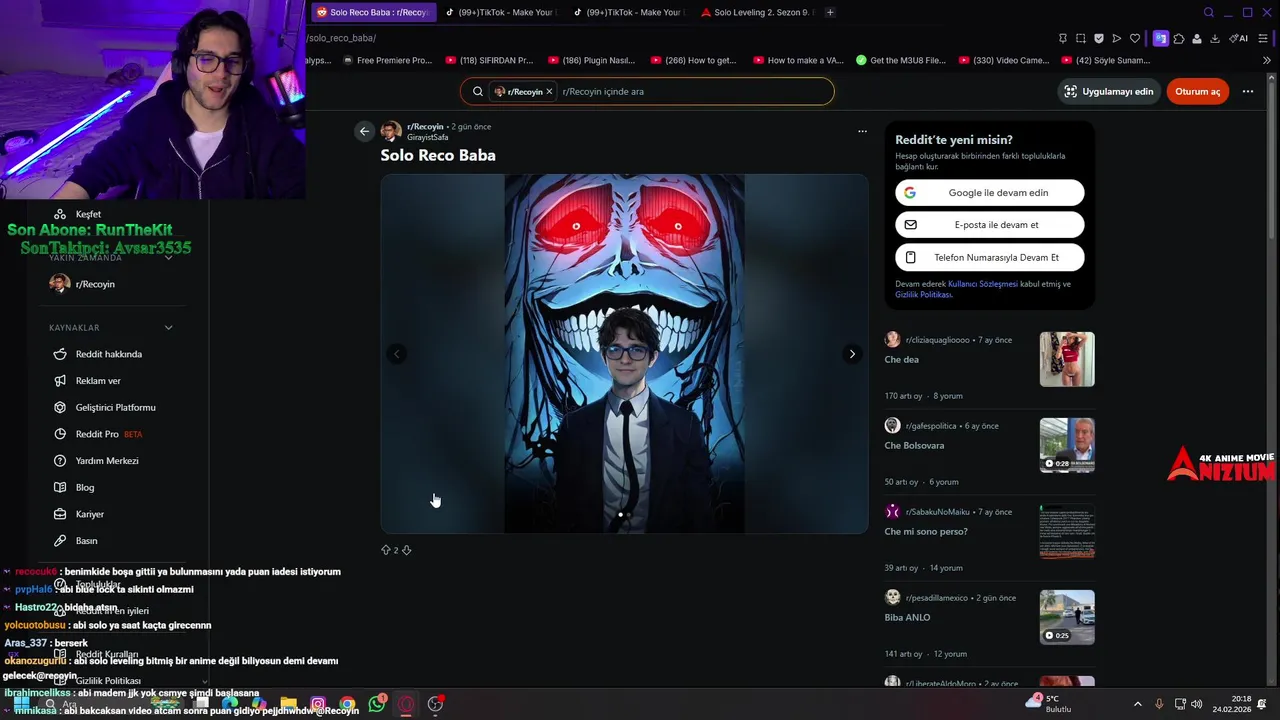This screenshot has height=720, width=1280.
Task: Open the downloads icon
Action: point(1215,38)
